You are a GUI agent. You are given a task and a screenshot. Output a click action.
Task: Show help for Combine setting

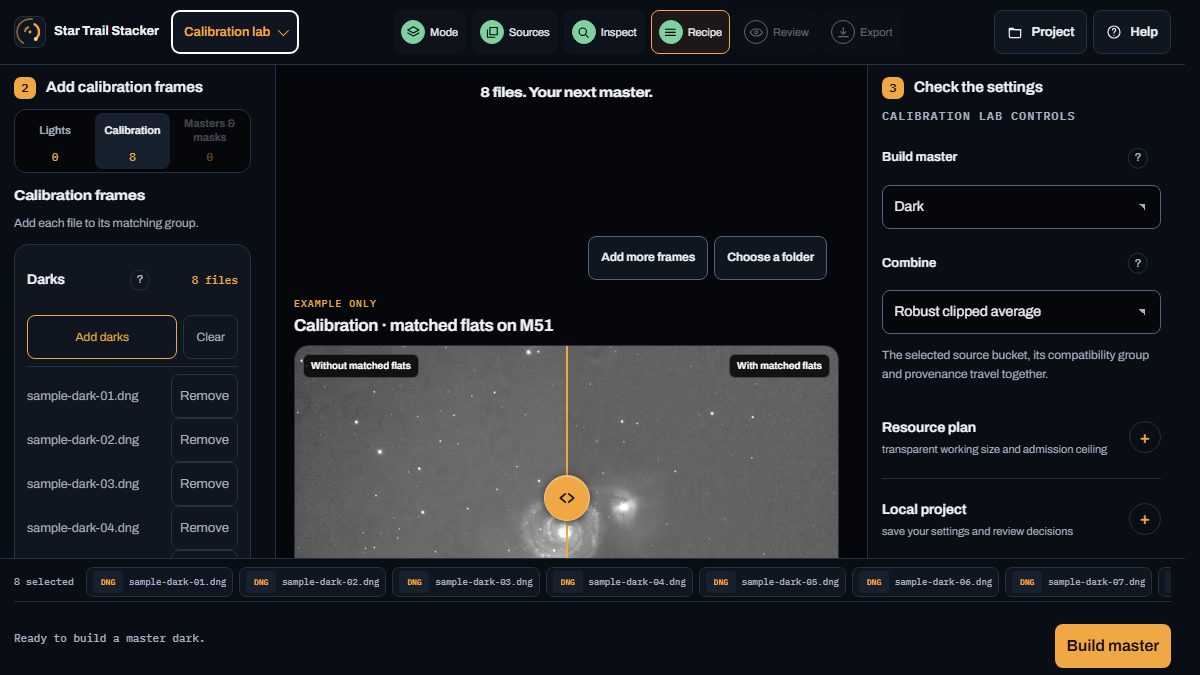(x=1137, y=263)
